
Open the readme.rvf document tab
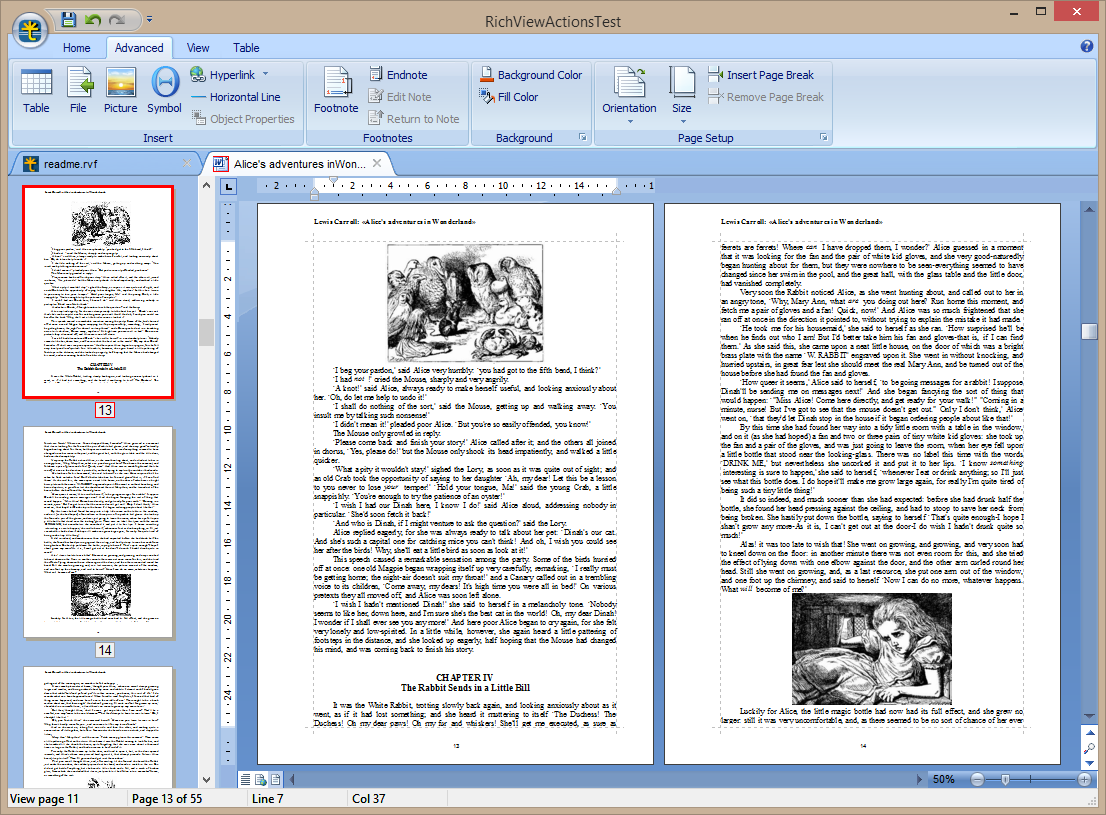click(71, 164)
